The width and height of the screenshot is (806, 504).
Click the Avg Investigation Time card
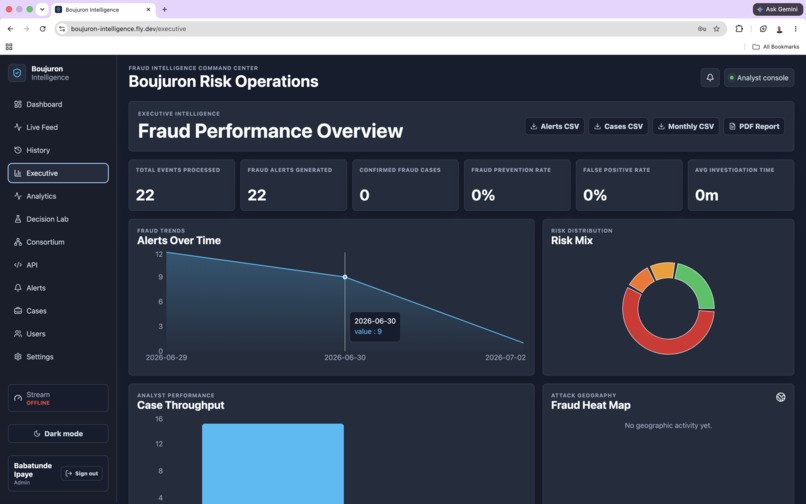[x=741, y=185]
